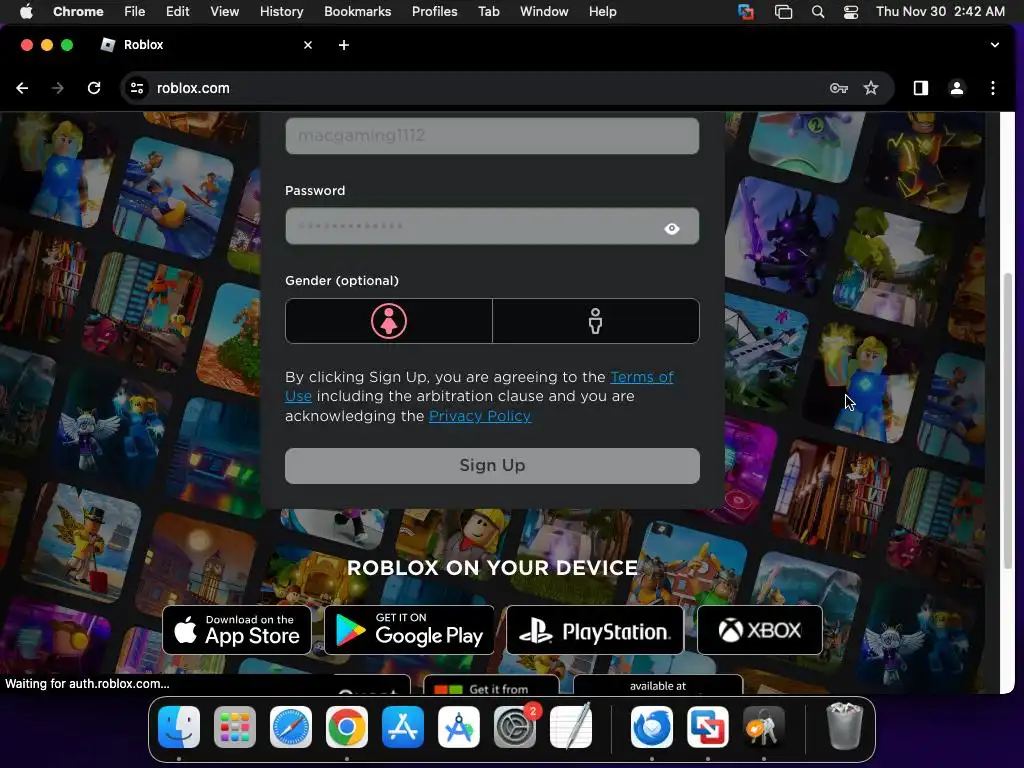The height and width of the screenshot is (768, 1024).
Task: Open Control Center in the menu bar
Action: coord(851,12)
